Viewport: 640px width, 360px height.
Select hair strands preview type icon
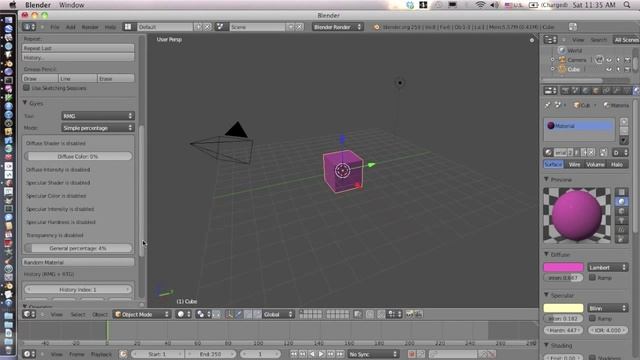(x=621, y=230)
